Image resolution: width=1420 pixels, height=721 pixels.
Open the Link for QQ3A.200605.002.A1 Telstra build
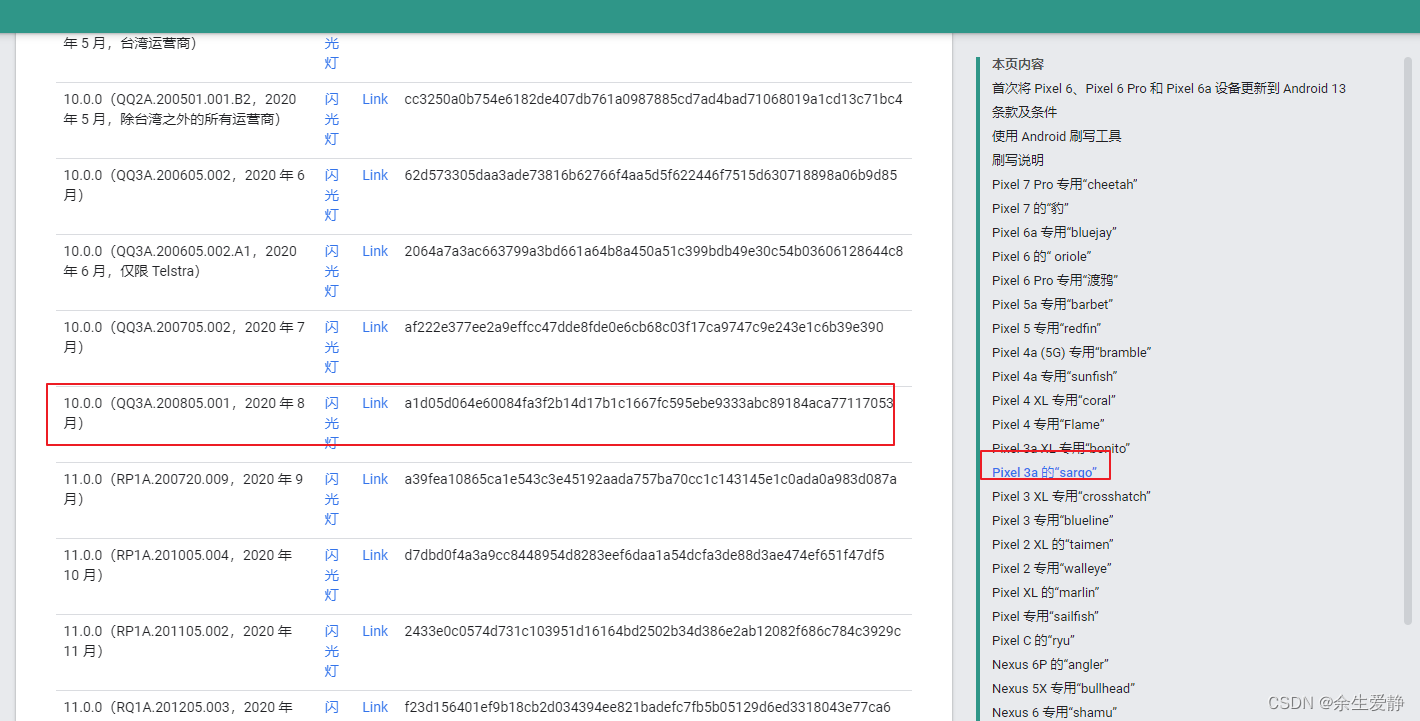point(375,251)
